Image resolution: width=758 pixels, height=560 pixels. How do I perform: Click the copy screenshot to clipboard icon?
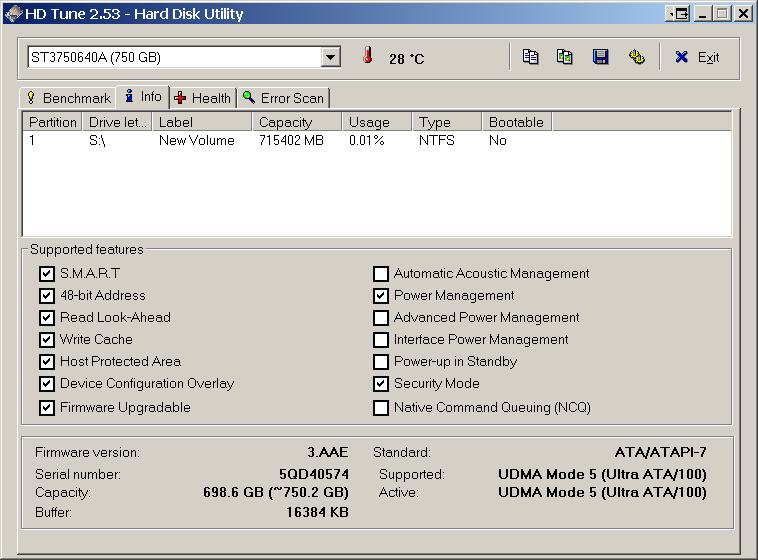pyautogui.click(x=565, y=57)
